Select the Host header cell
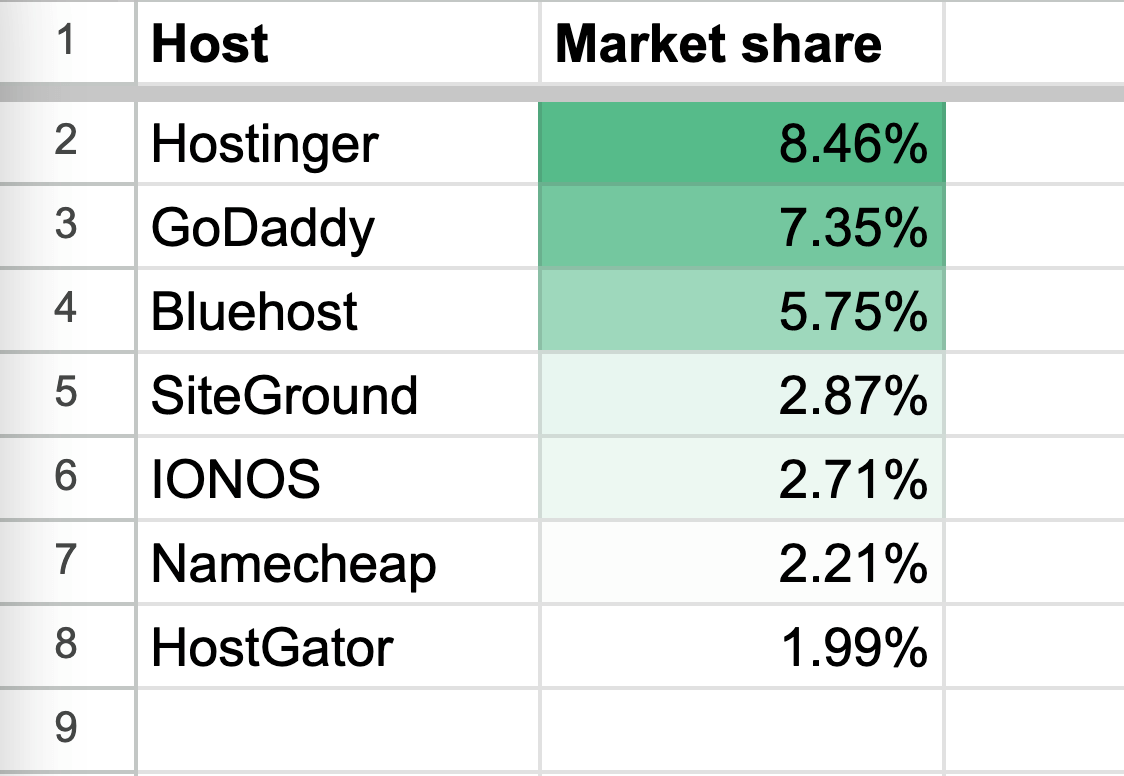 tap(337, 44)
